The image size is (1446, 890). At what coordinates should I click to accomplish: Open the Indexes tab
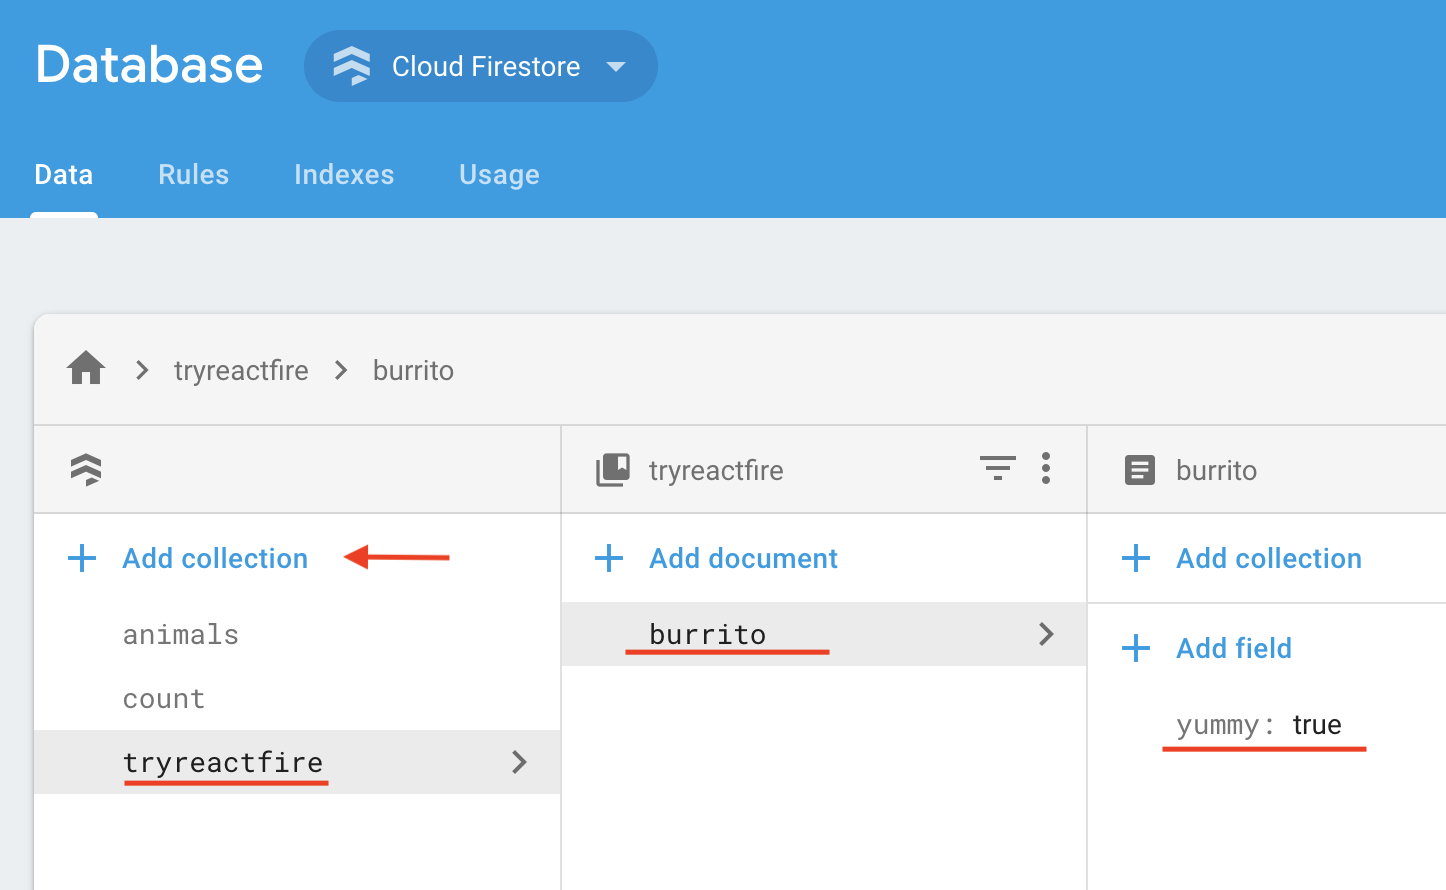(344, 175)
